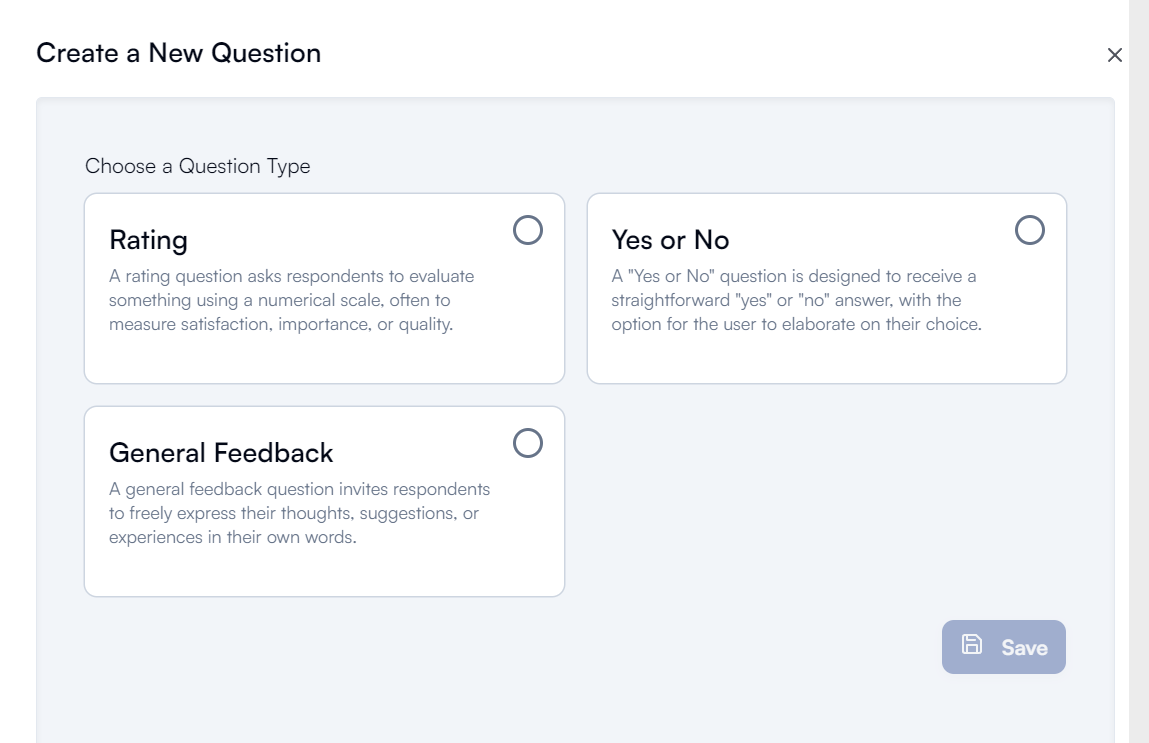Click blank space at bottom of General Feedback card
The height and width of the screenshot is (743, 1149).
pyautogui.click(x=325, y=572)
